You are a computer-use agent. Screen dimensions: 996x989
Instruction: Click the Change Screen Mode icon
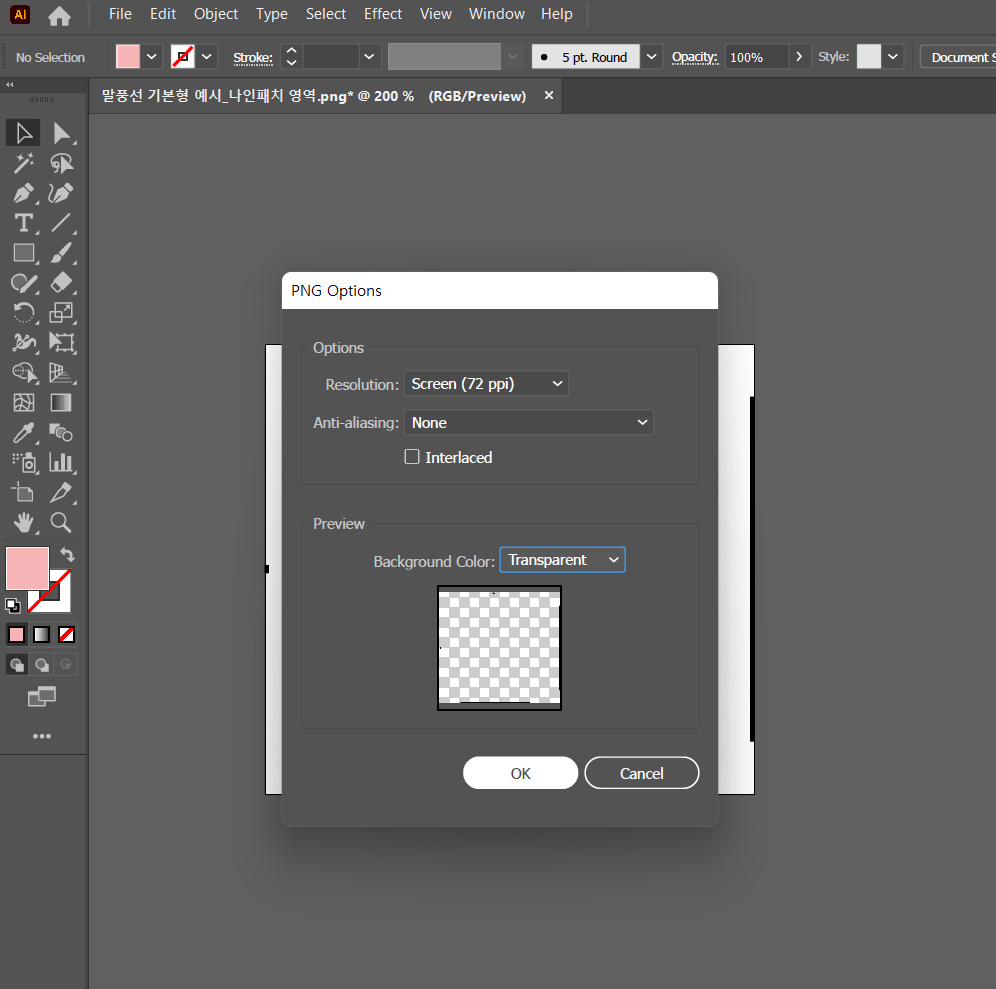42,697
